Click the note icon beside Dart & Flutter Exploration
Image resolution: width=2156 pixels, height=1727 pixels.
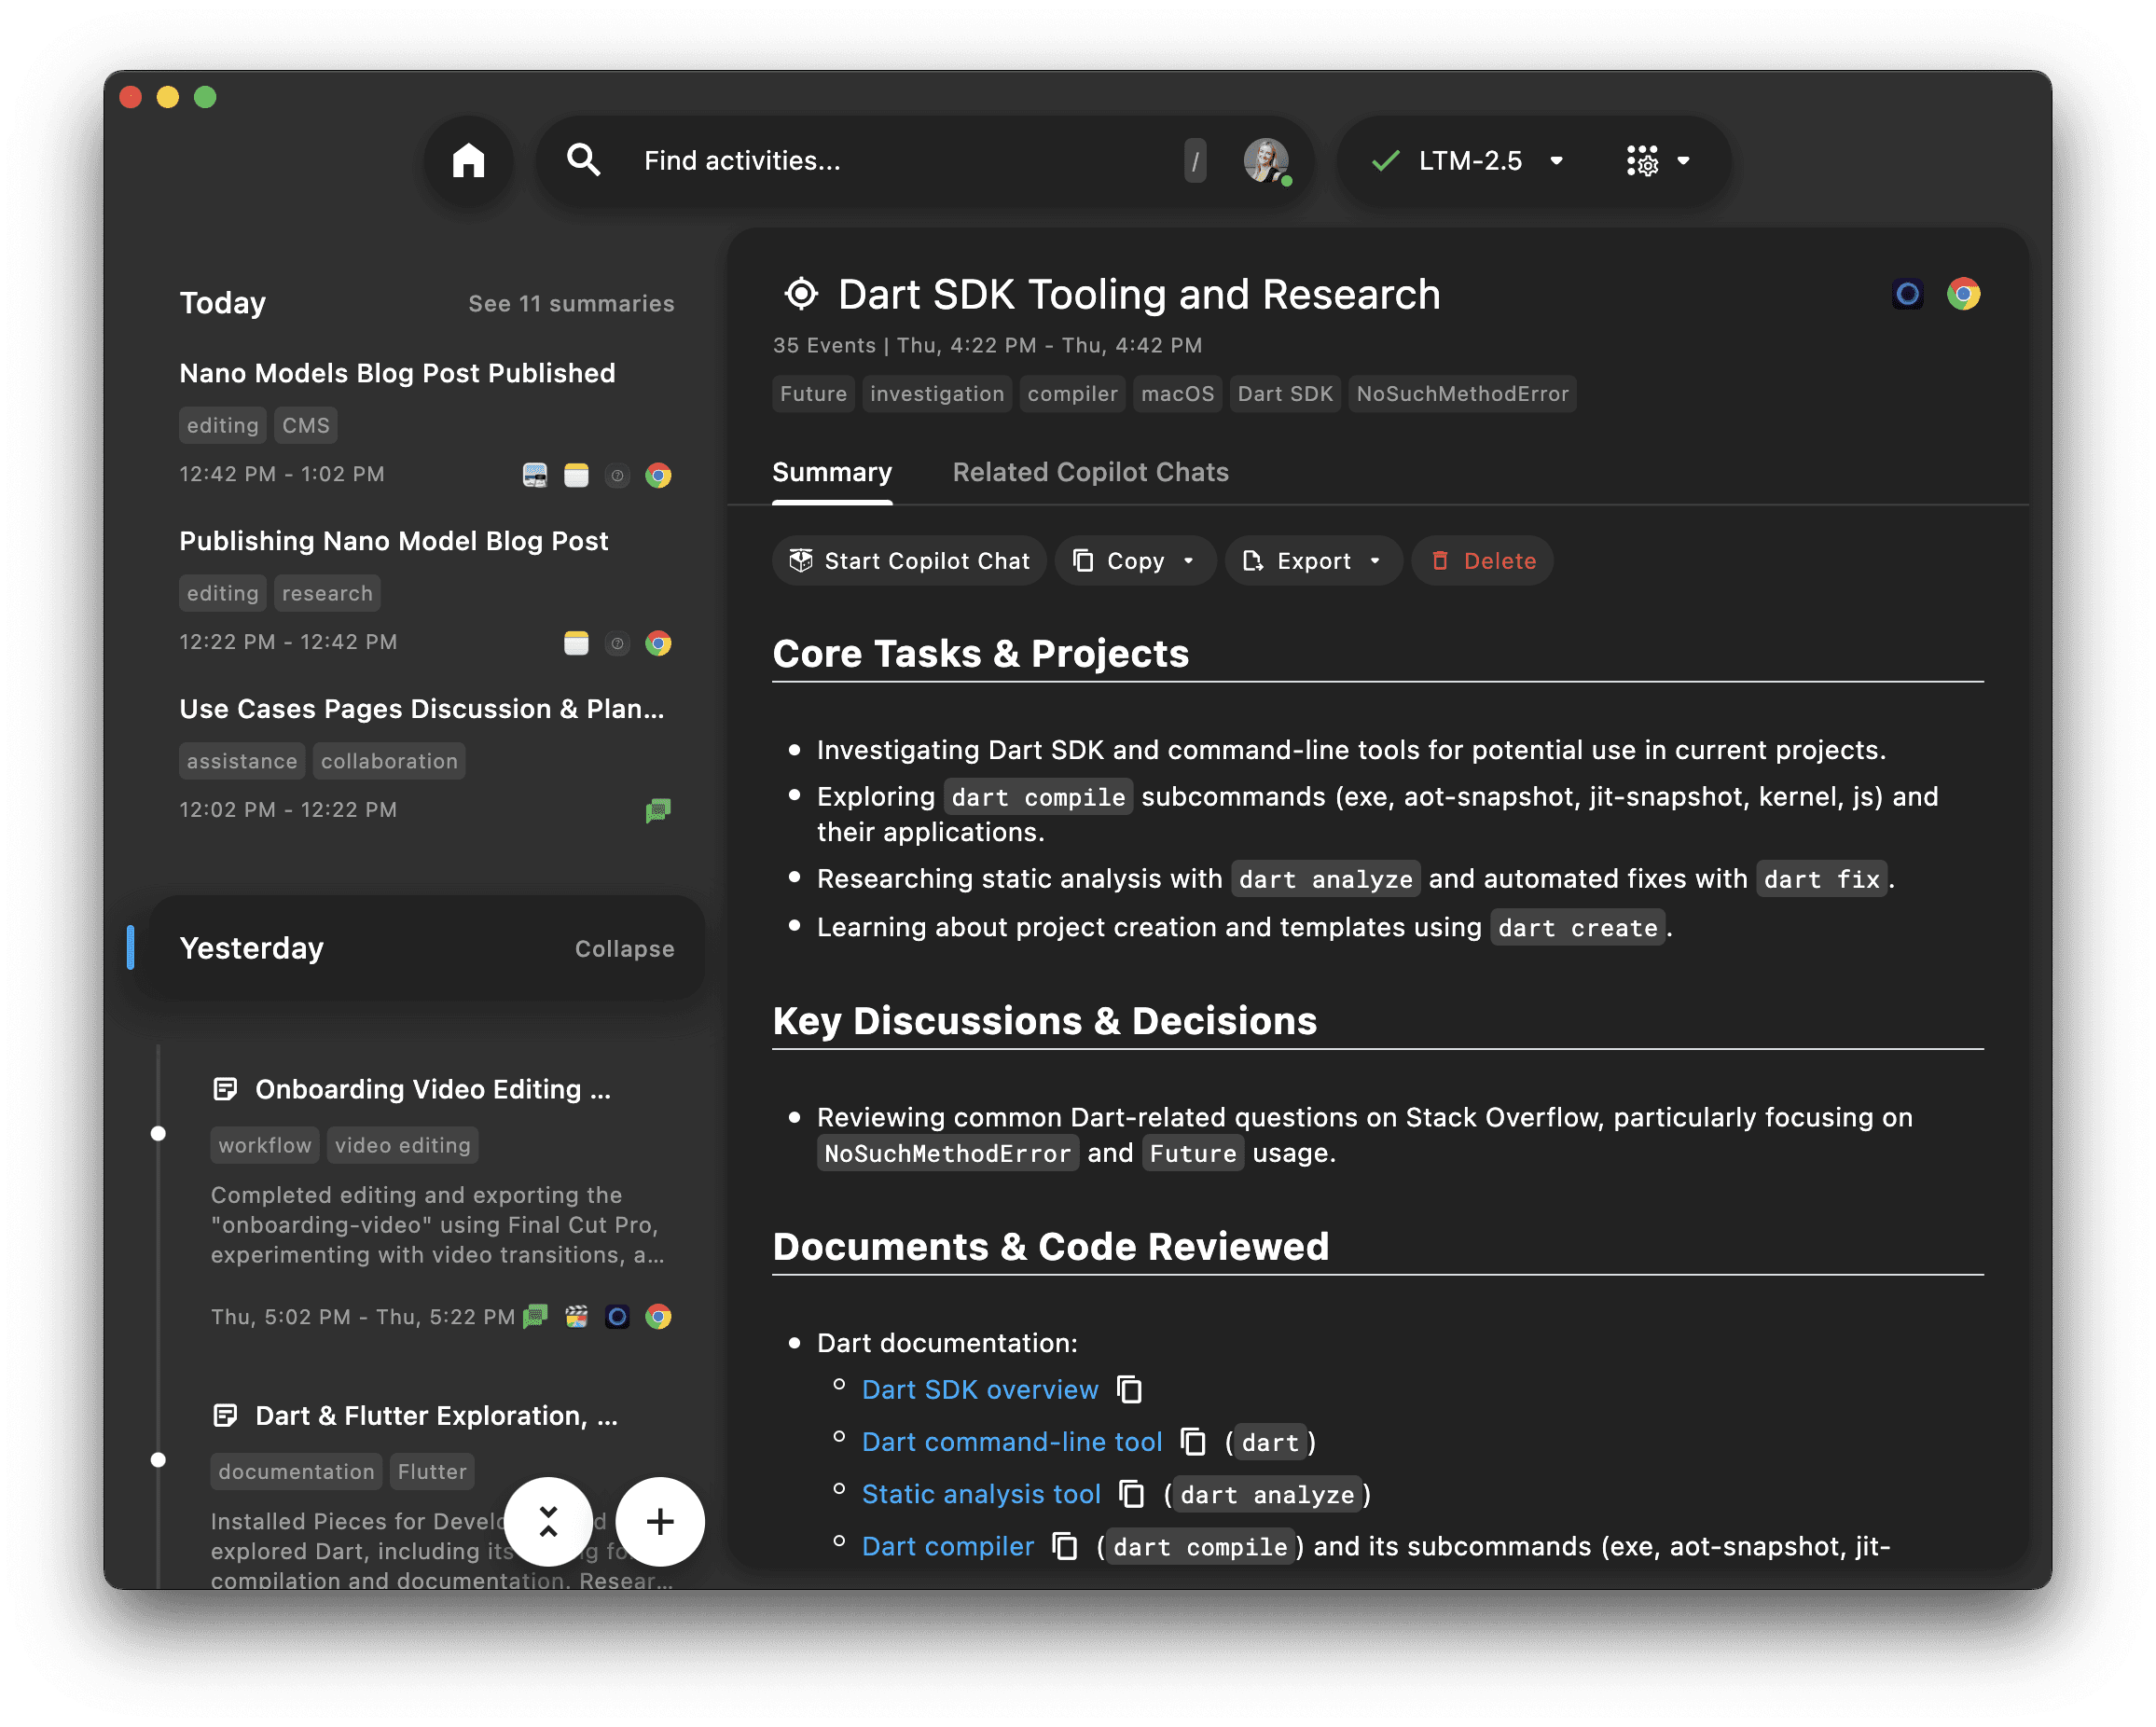[225, 1415]
